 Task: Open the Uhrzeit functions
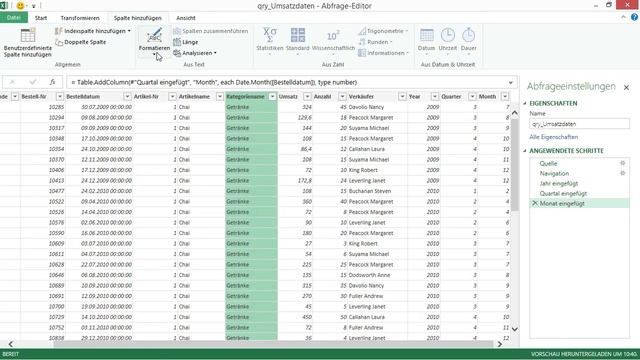[448, 41]
